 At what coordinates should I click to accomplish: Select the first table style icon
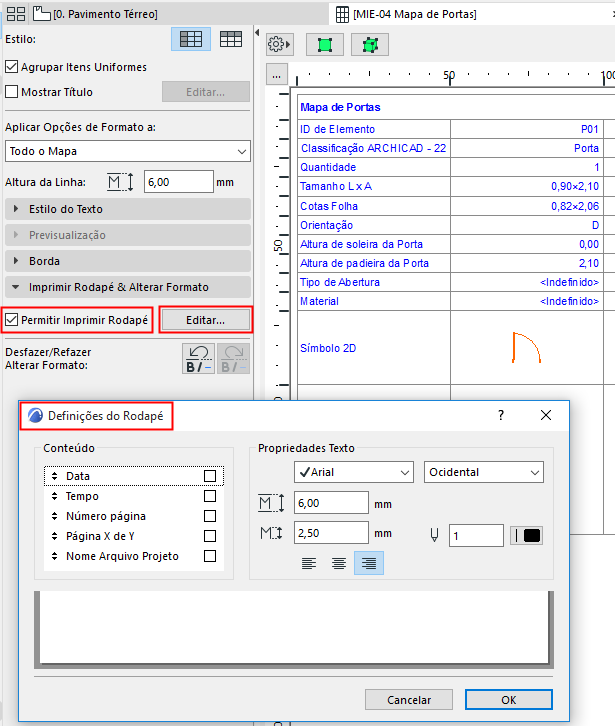click(191, 39)
